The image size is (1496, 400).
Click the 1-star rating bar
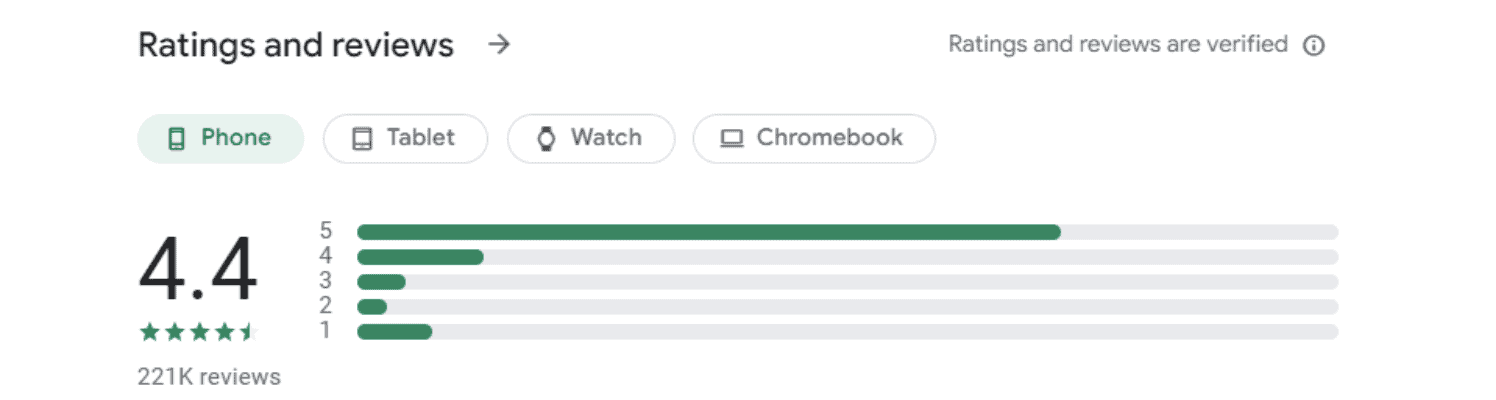[x=847, y=331]
